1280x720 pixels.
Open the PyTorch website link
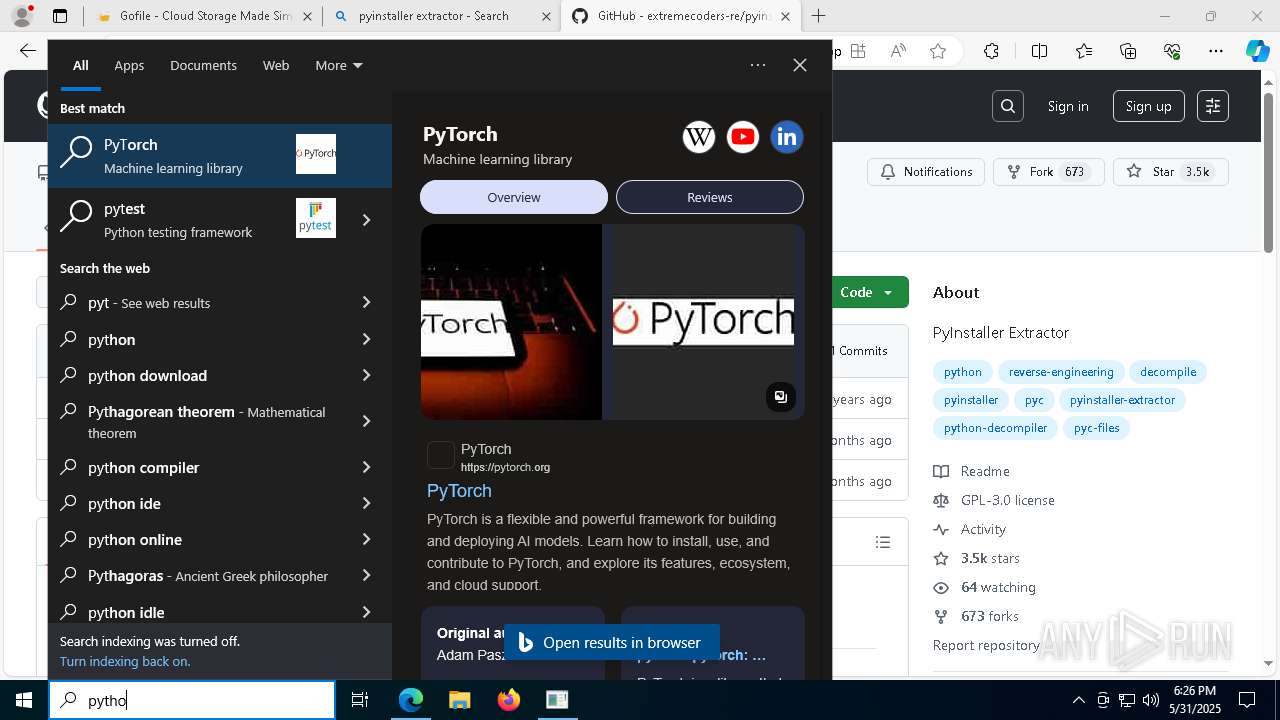coord(459,491)
